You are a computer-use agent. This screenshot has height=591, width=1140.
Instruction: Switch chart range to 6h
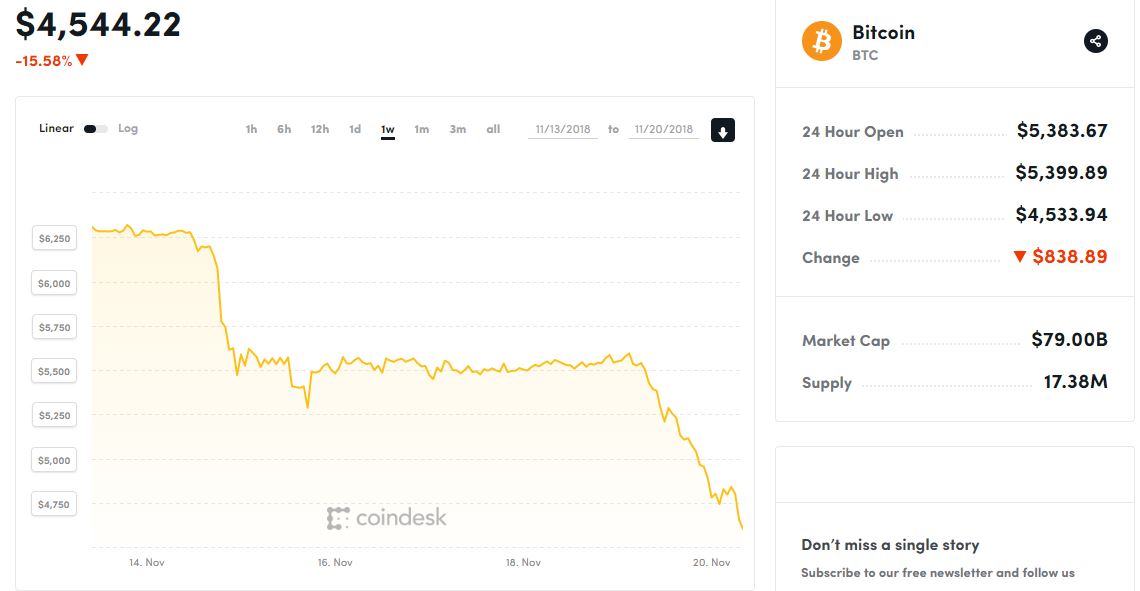(284, 129)
